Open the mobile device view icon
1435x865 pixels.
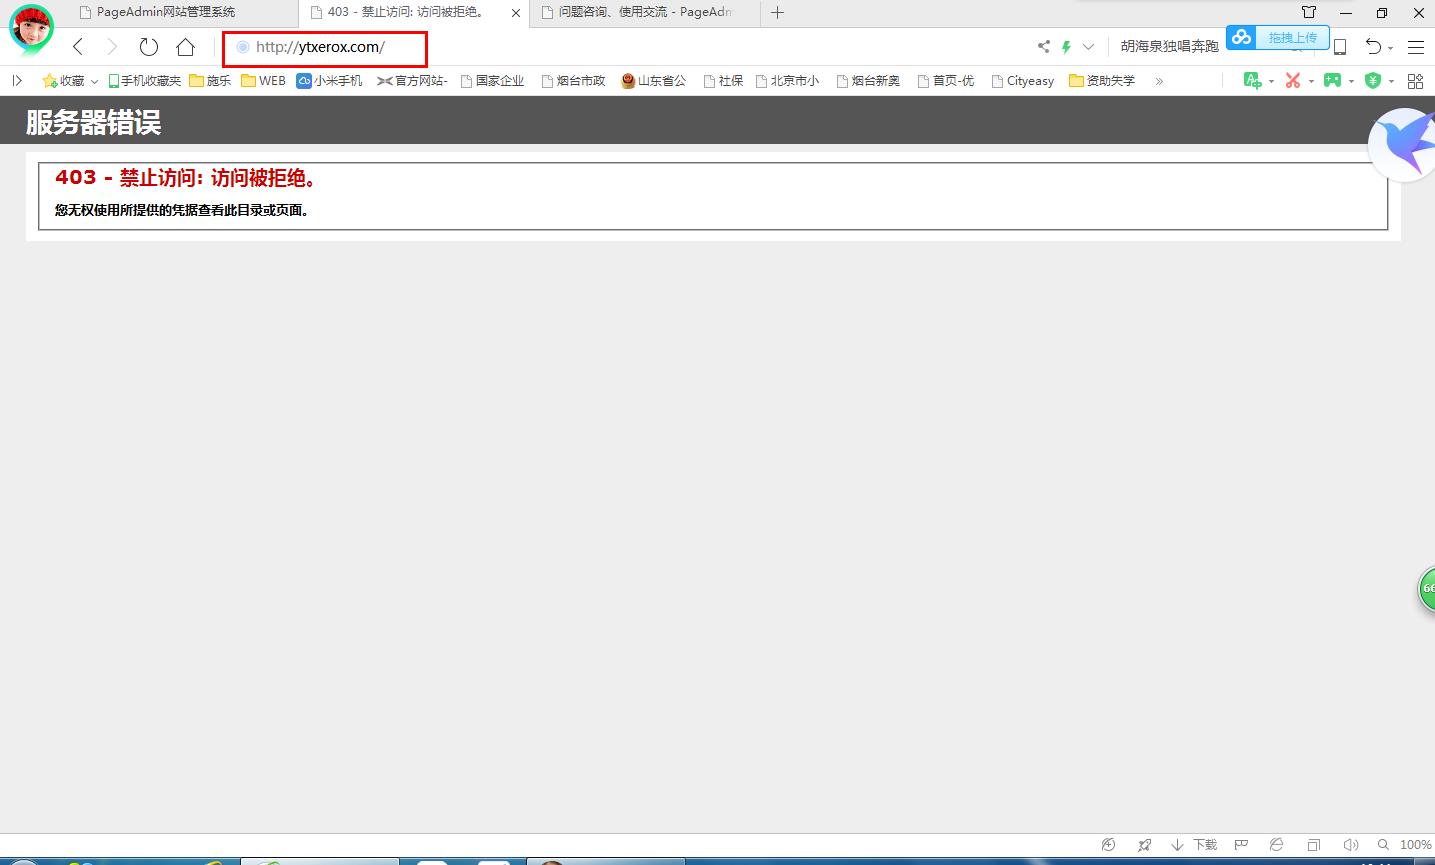coord(1340,47)
